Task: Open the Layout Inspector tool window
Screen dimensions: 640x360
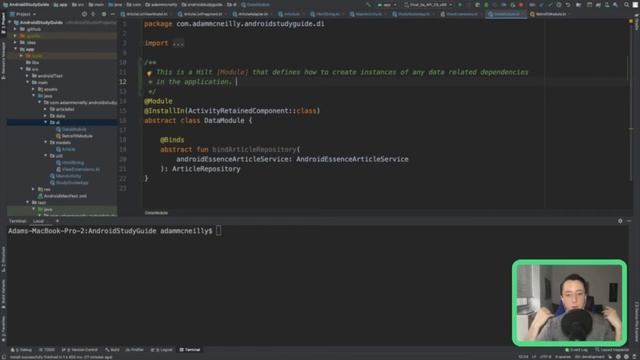Action: [x=612, y=350]
